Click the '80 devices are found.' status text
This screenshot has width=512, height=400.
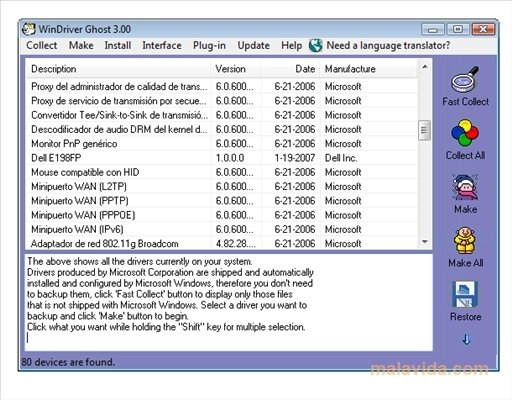click(x=68, y=362)
